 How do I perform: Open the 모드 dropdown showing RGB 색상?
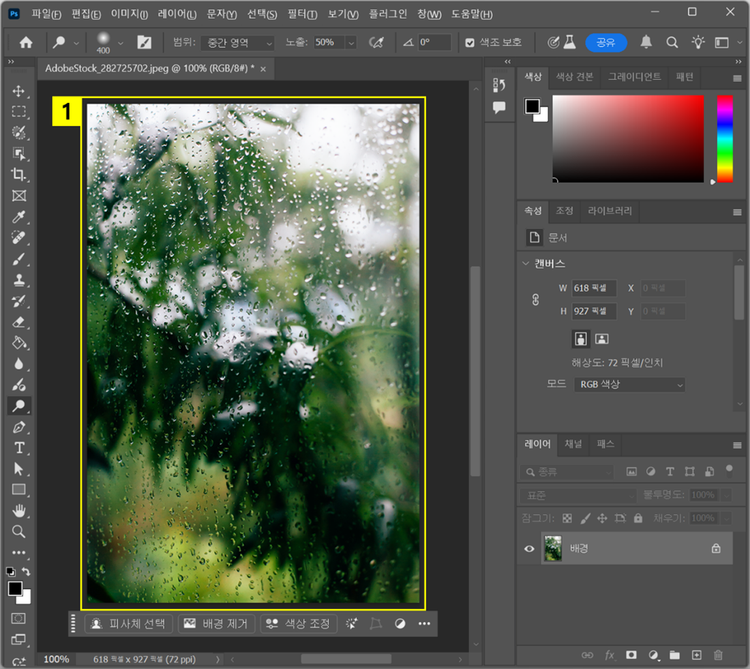pyautogui.click(x=629, y=384)
